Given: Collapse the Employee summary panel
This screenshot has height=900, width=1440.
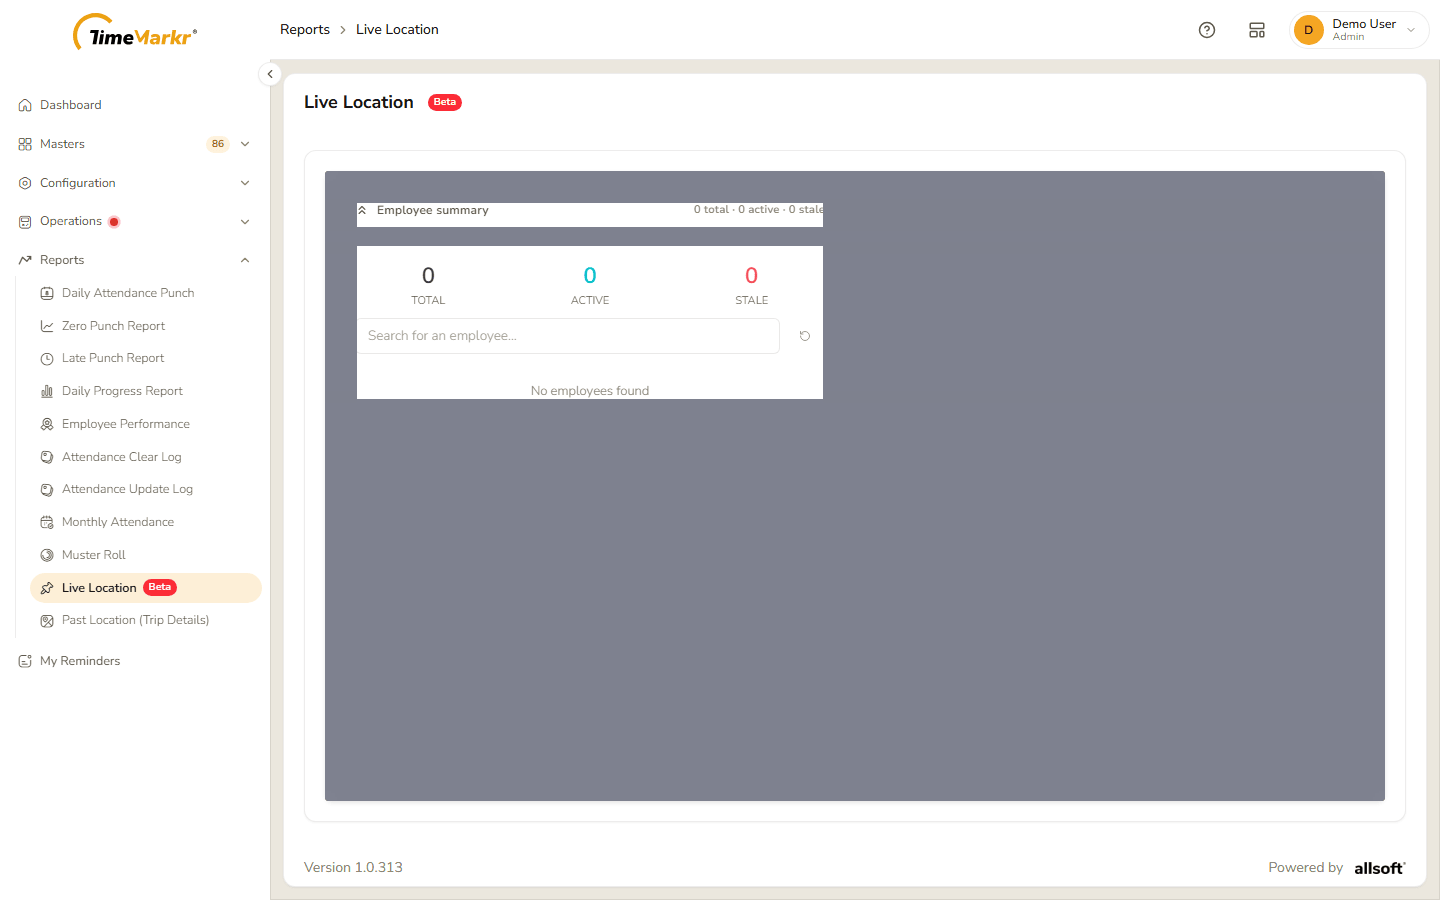Looking at the screenshot, I should (x=362, y=210).
